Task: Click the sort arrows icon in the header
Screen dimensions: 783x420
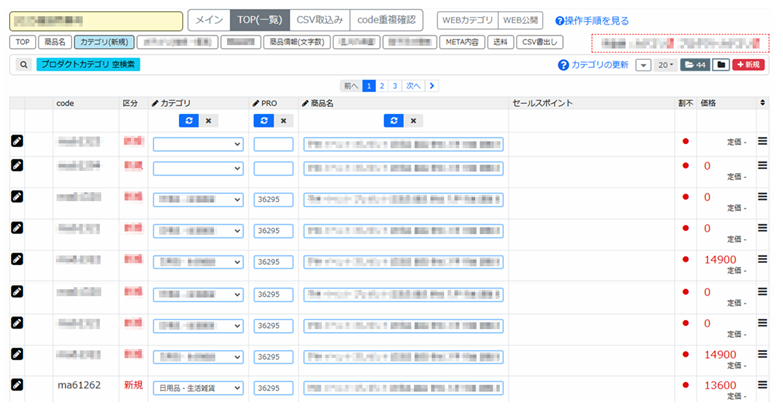Action: (x=763, y=102)
